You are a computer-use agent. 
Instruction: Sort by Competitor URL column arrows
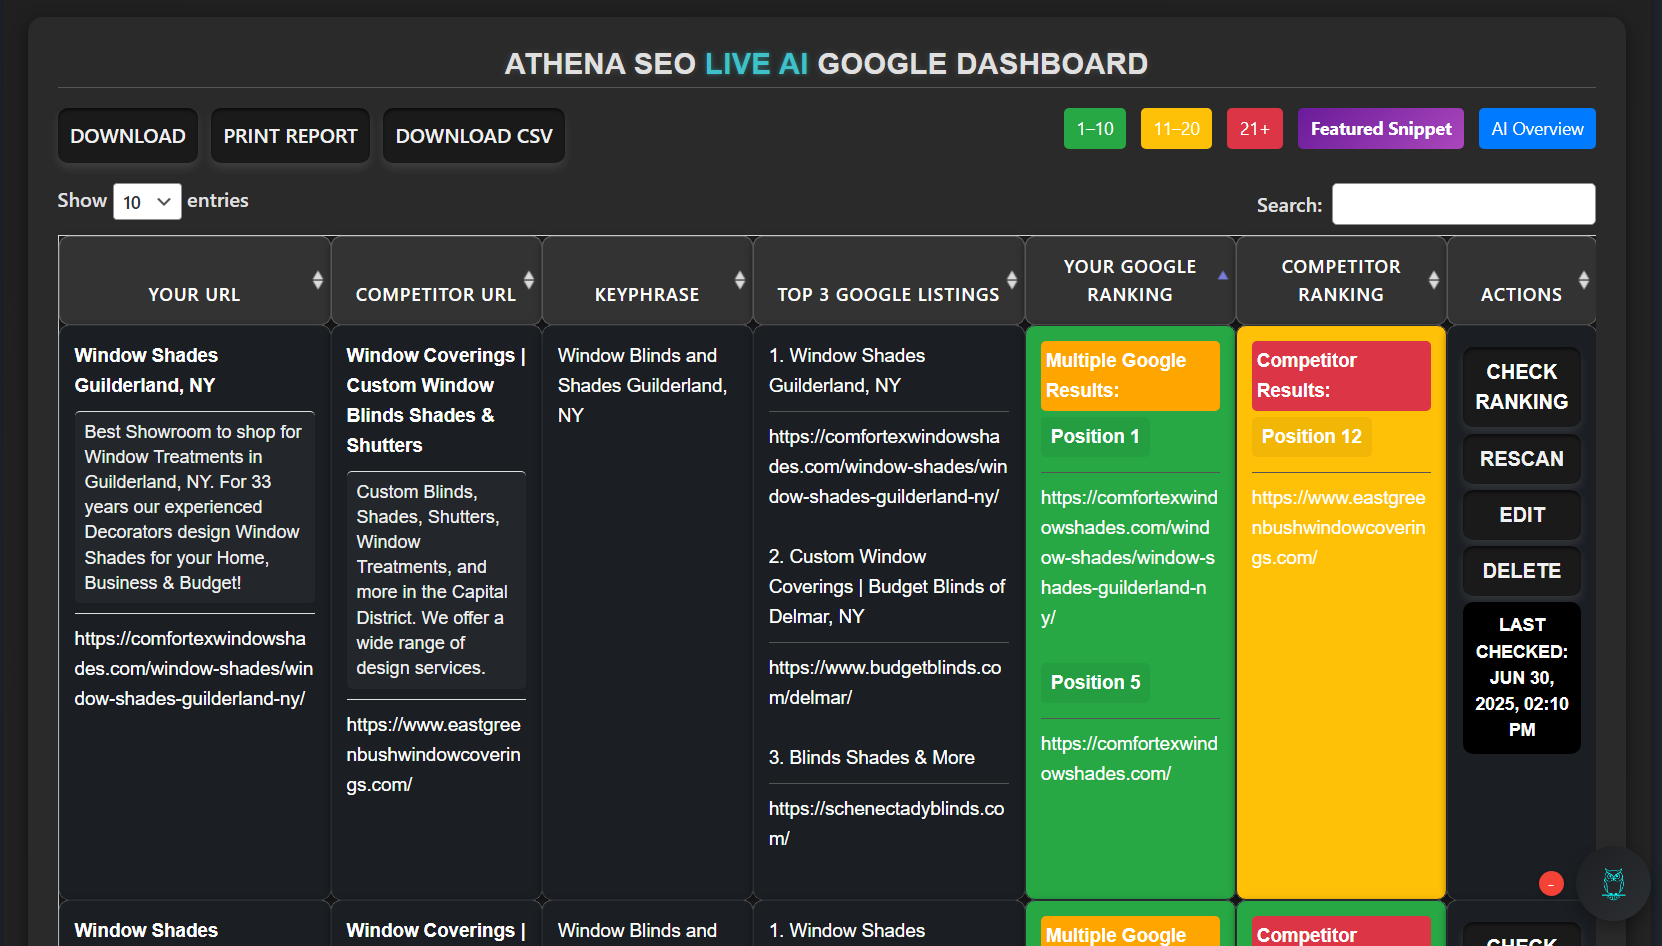pyautogui.click(x=529, y=280)
